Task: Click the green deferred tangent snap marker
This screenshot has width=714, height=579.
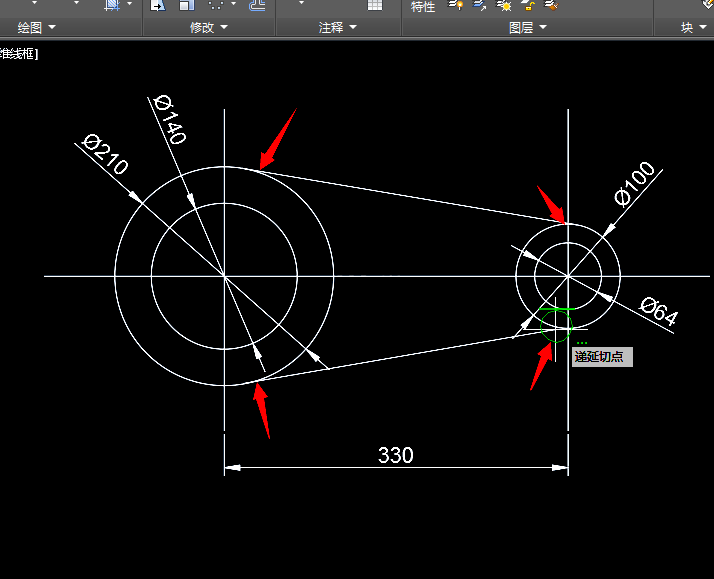Action: pos(556,325)
